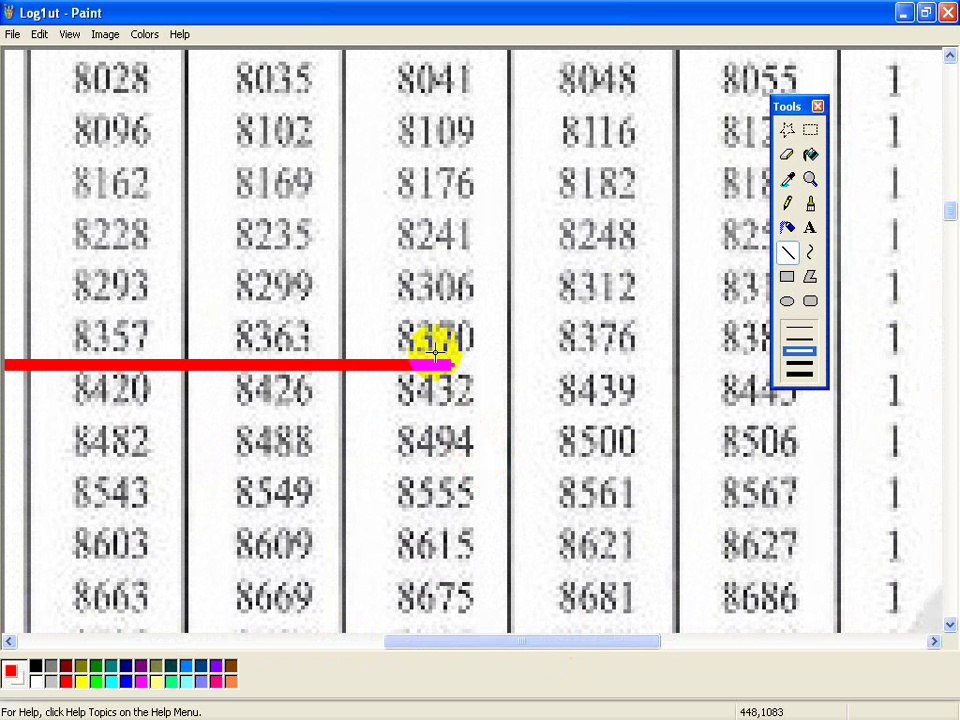The width and height of the screenshot is (960, 720).
Task: Click the value 8432 under the red line
Action: pyautogui.click(x=435, y=390)
